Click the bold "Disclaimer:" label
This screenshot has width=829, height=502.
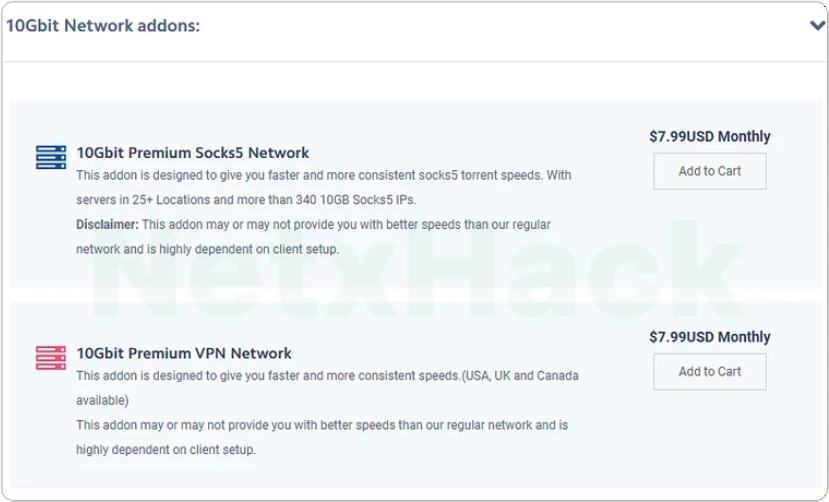107,225
